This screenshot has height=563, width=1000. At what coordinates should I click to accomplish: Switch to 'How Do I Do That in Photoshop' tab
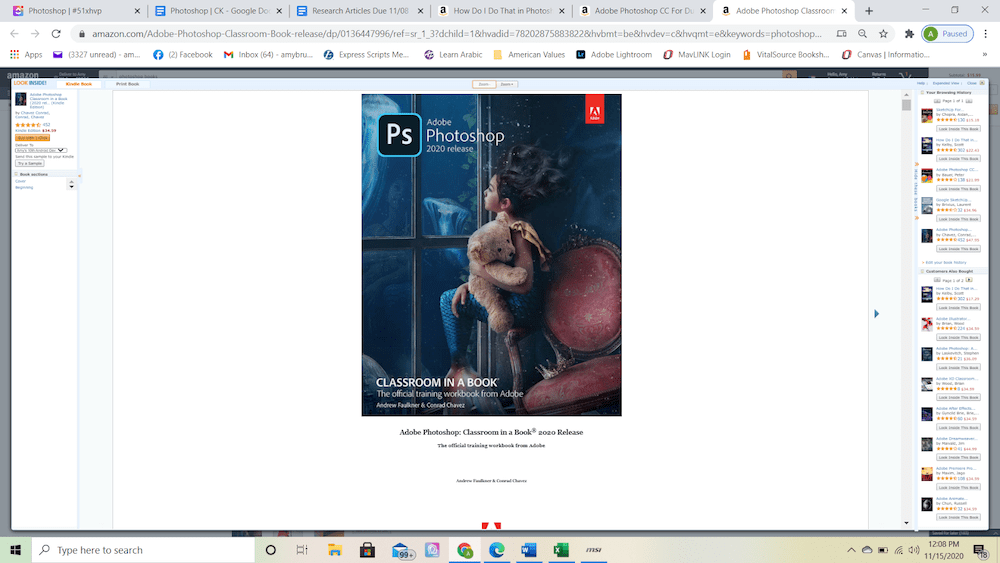pyautogui.click(x=501, y=11)
